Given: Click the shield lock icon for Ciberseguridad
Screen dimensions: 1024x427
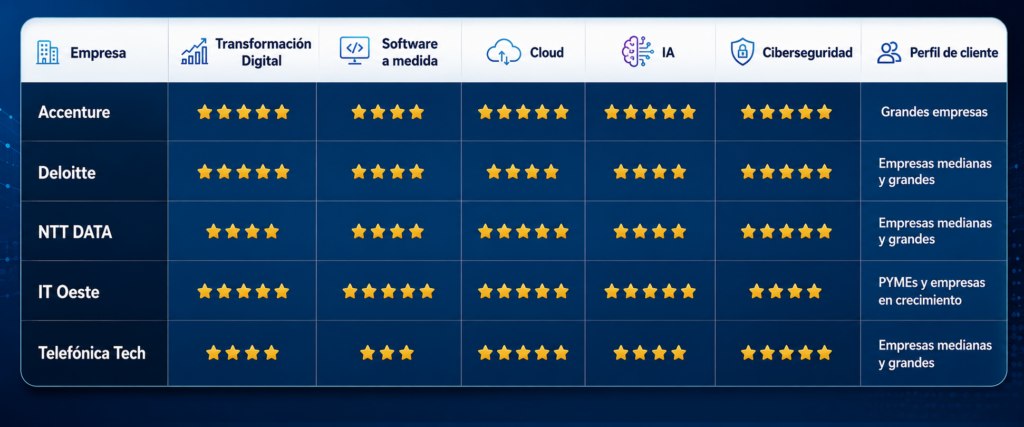Looking at the screenshot, I should pyautogui.click(x=742, y=52).
